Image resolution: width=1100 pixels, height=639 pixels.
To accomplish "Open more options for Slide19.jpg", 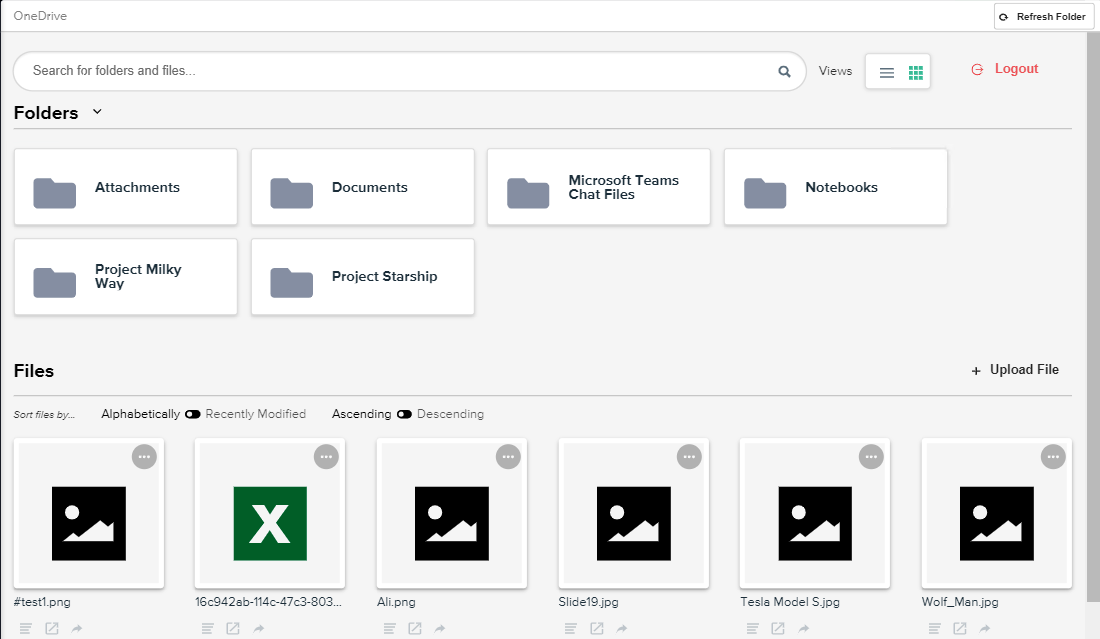I will [x=690, y=457].
